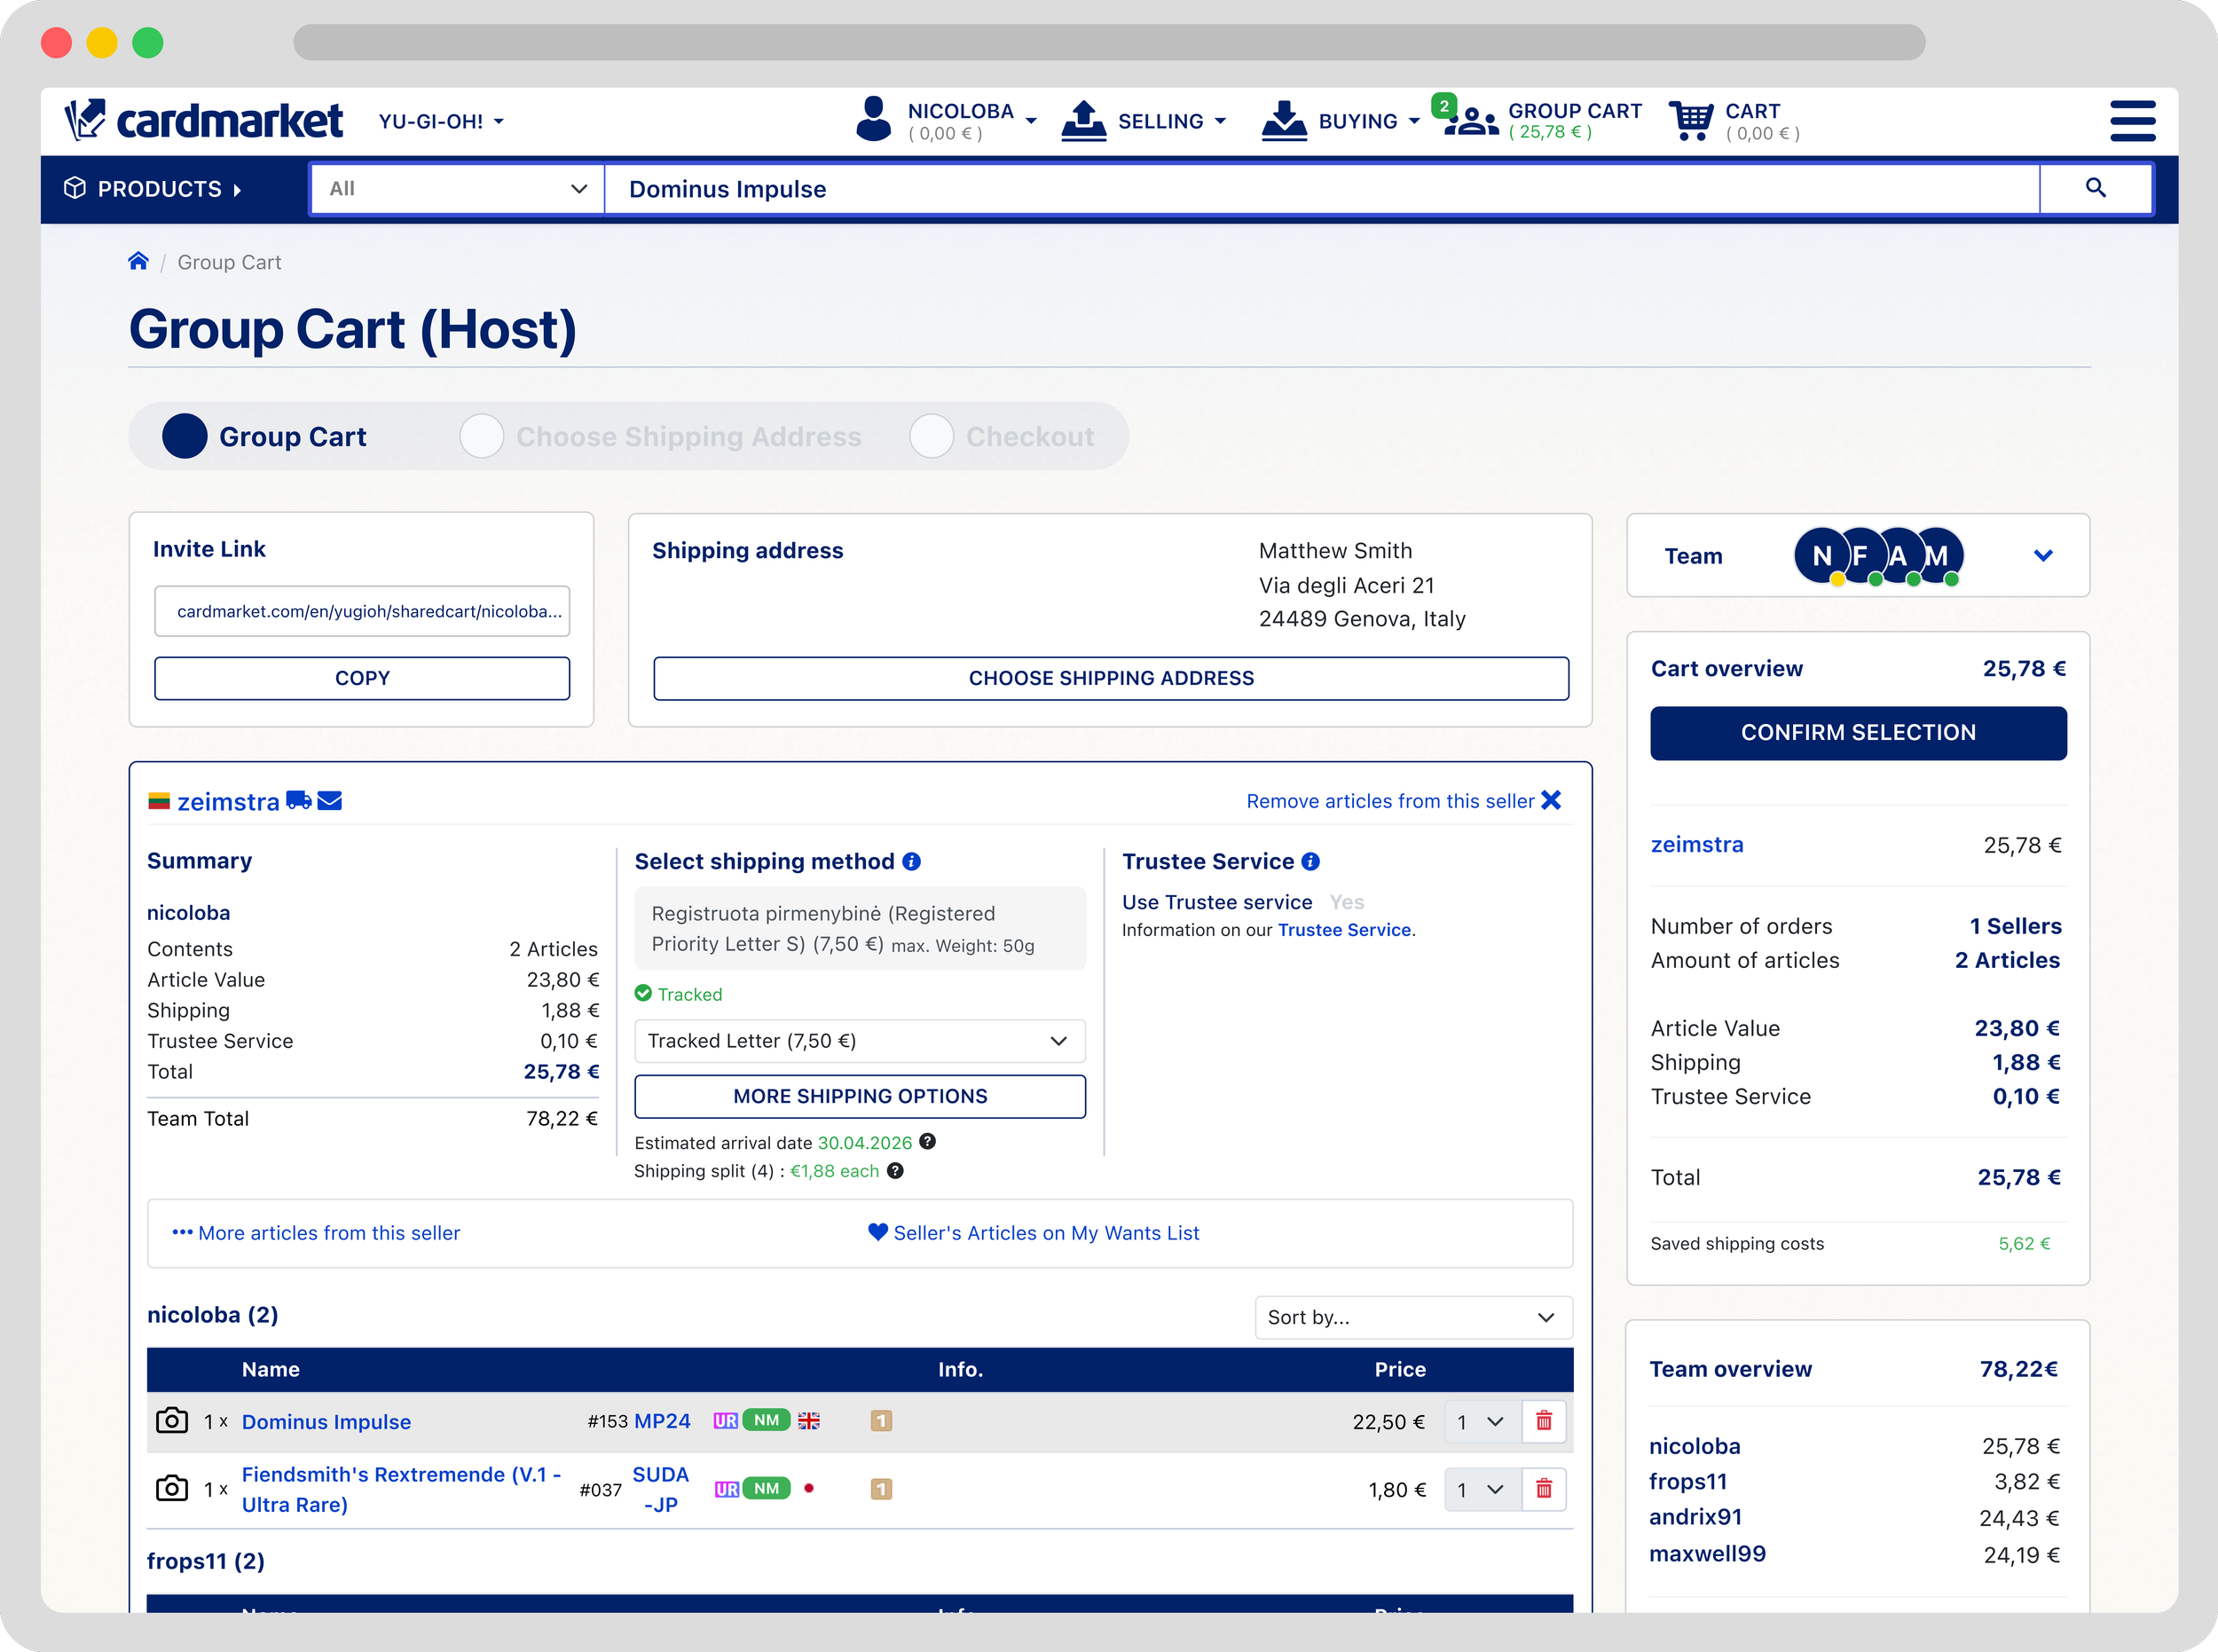Image resolution: width=2218 pixels, height=1652 pixels.
Task: Delete Fiendsmith's Rextremende using the trash icon
Action: [1543, 1489]
